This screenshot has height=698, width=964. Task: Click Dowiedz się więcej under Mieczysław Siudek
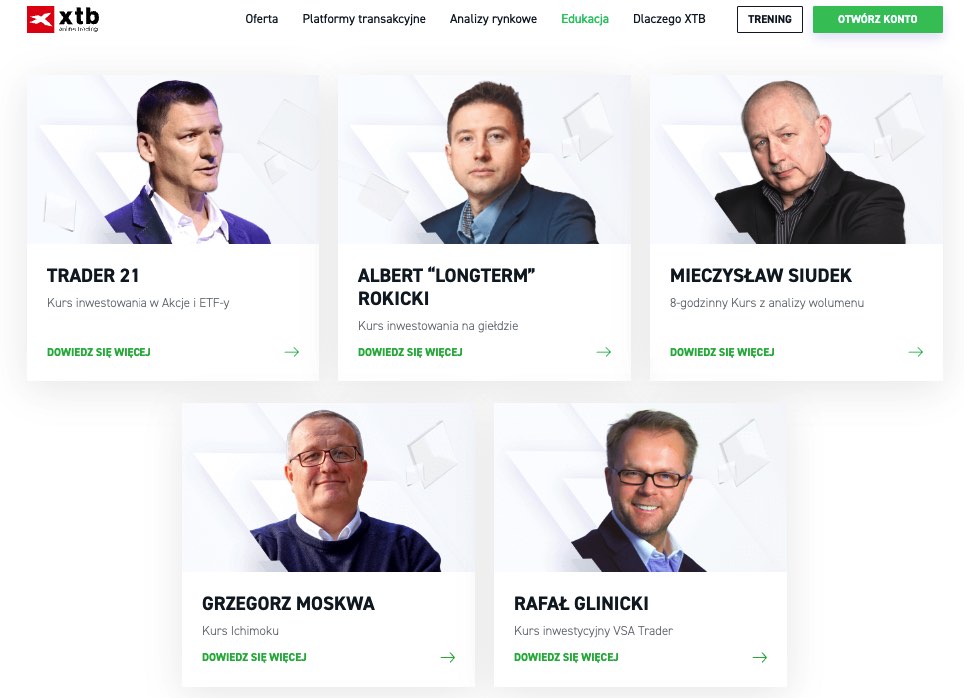coord(722,352)
